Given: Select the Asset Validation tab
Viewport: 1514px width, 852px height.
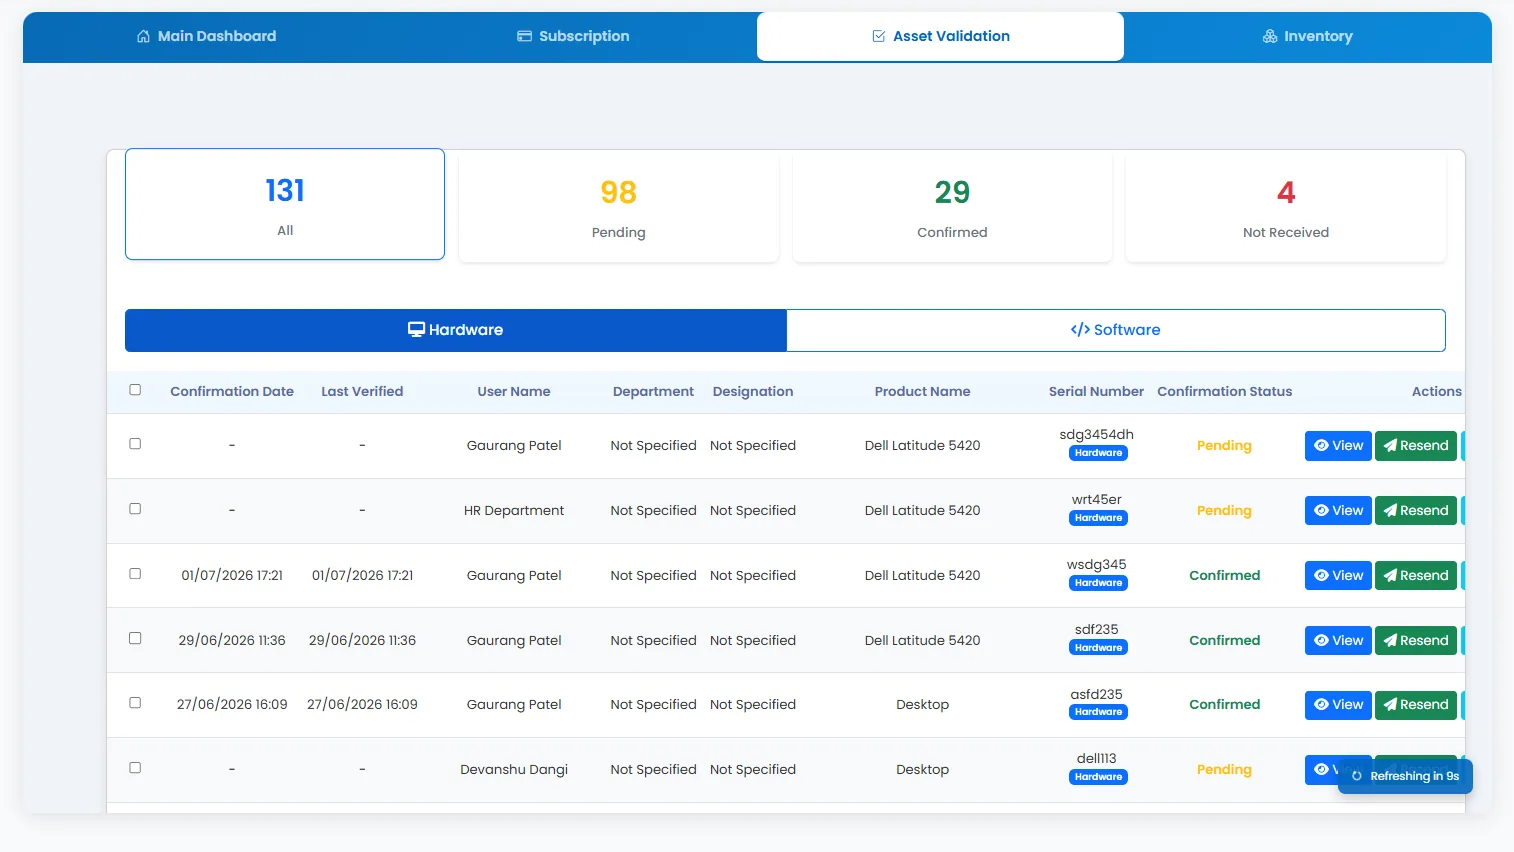Looking at the screenshot, I should point(940,36).
